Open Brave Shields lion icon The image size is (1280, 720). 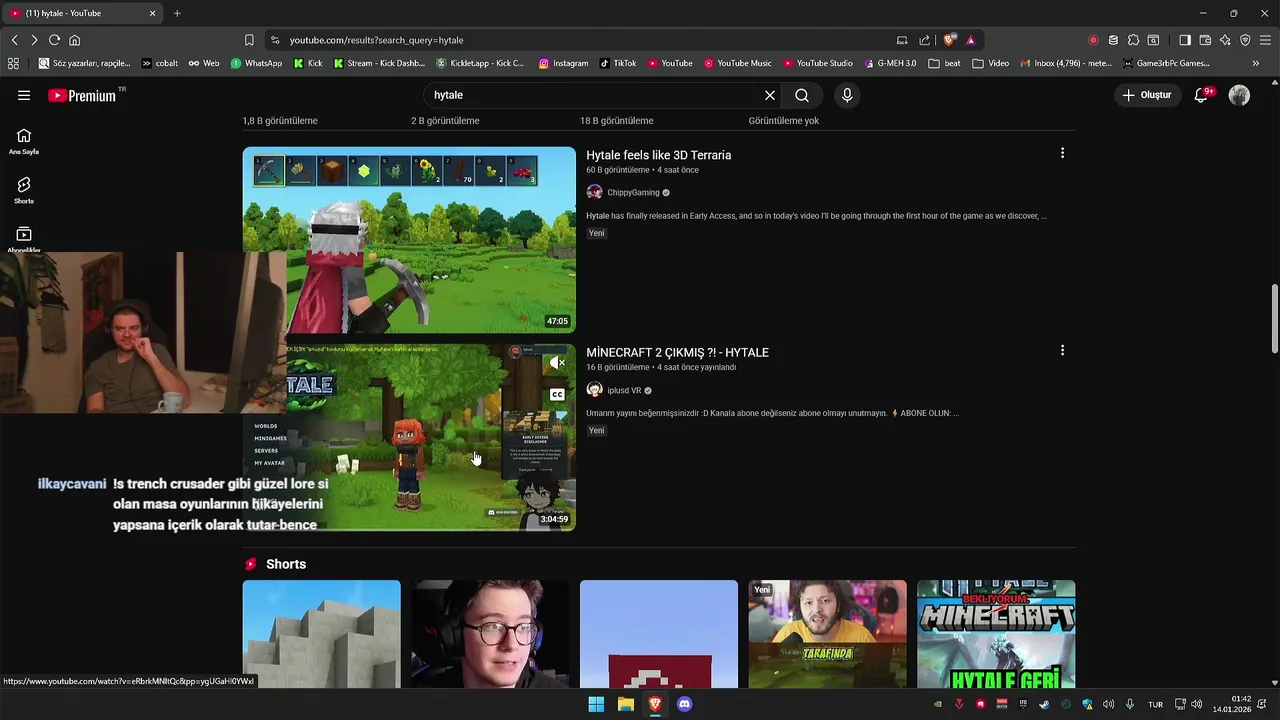pyautogui.click(x=949, y=40)
